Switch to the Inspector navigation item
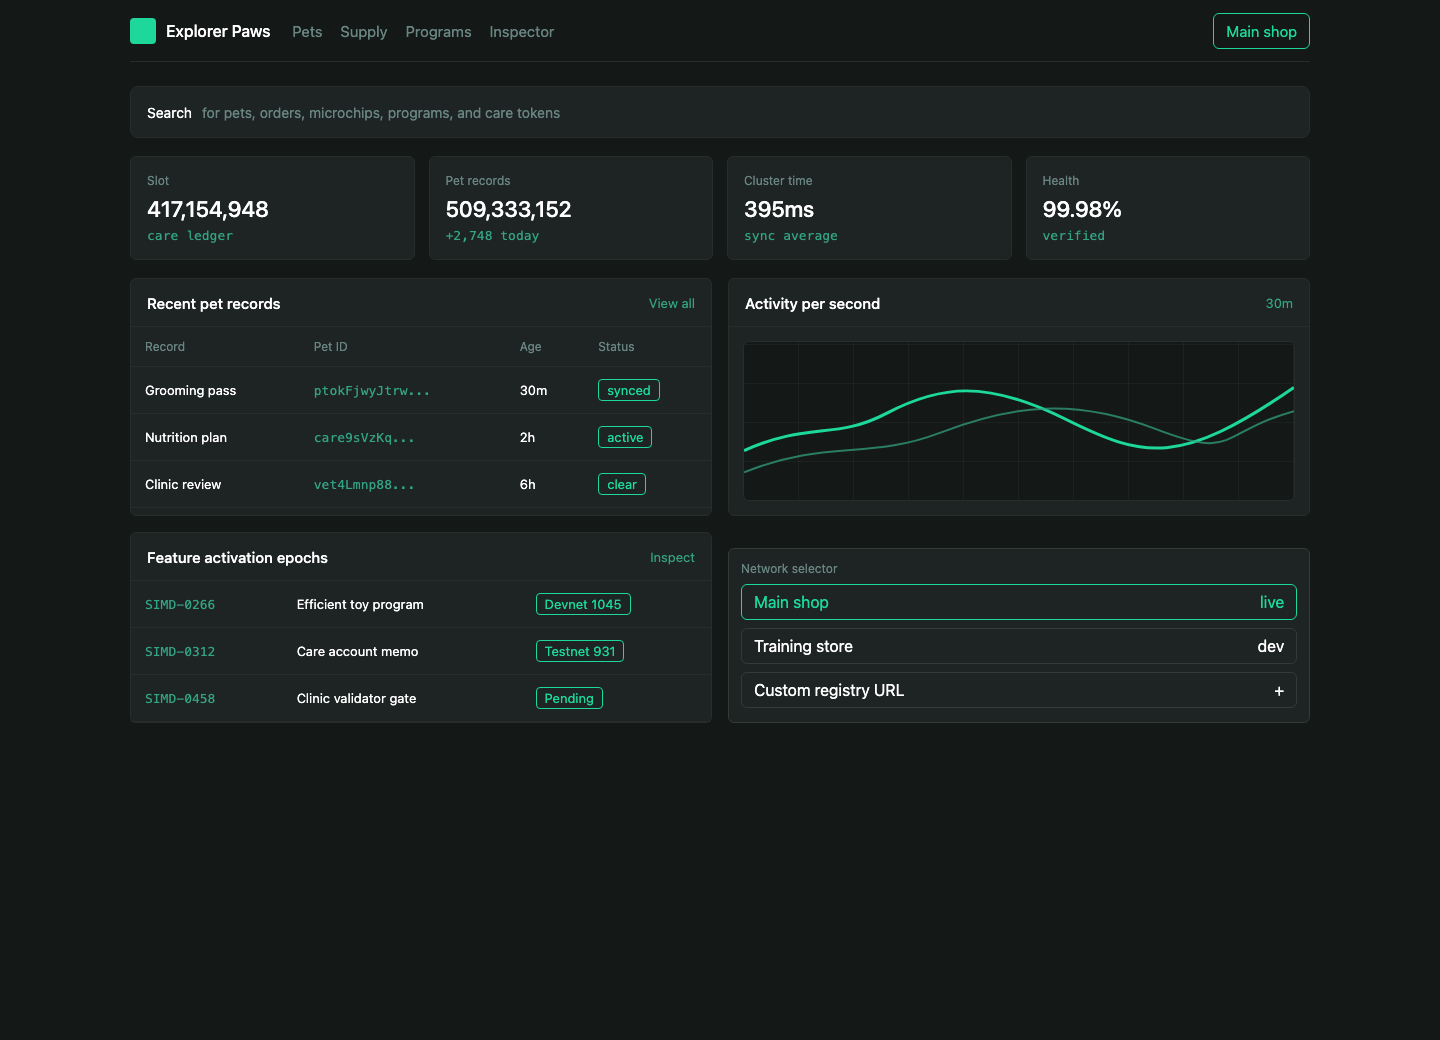This screenshot has height=1040, width=1440. (521, 32)
